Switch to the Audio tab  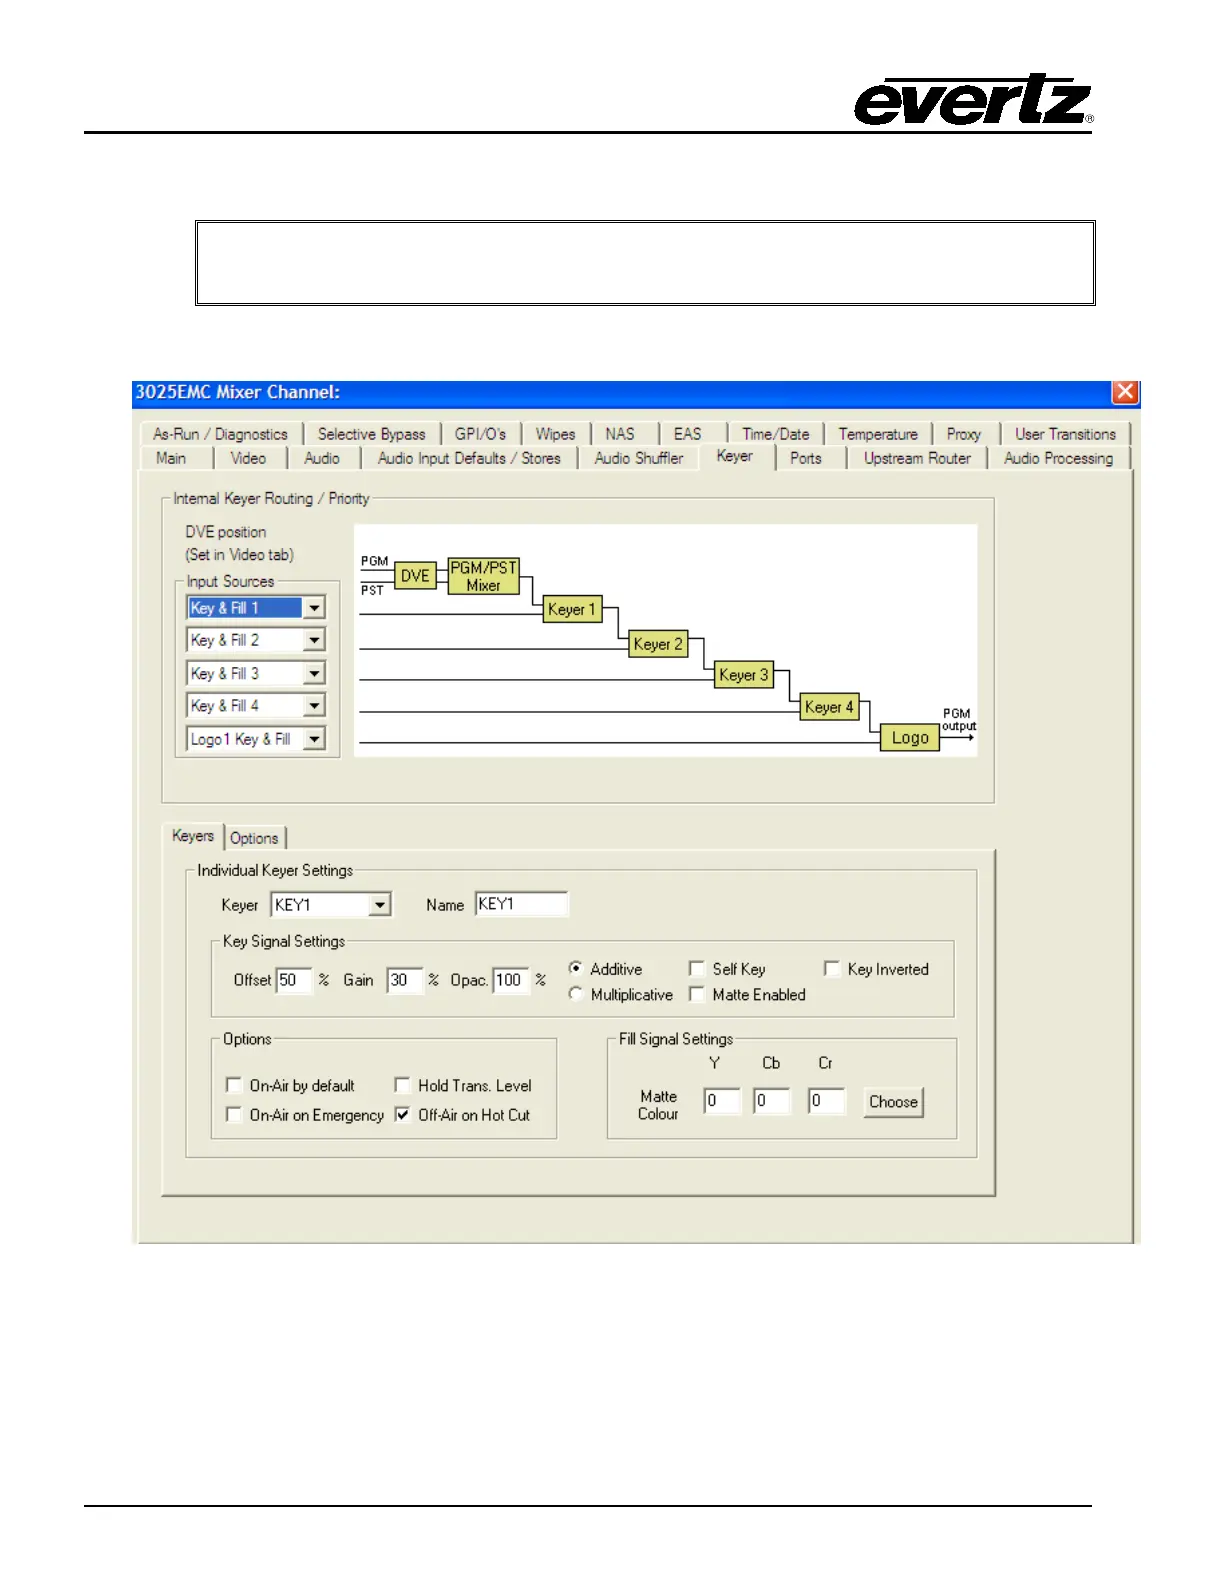(322, 458)
